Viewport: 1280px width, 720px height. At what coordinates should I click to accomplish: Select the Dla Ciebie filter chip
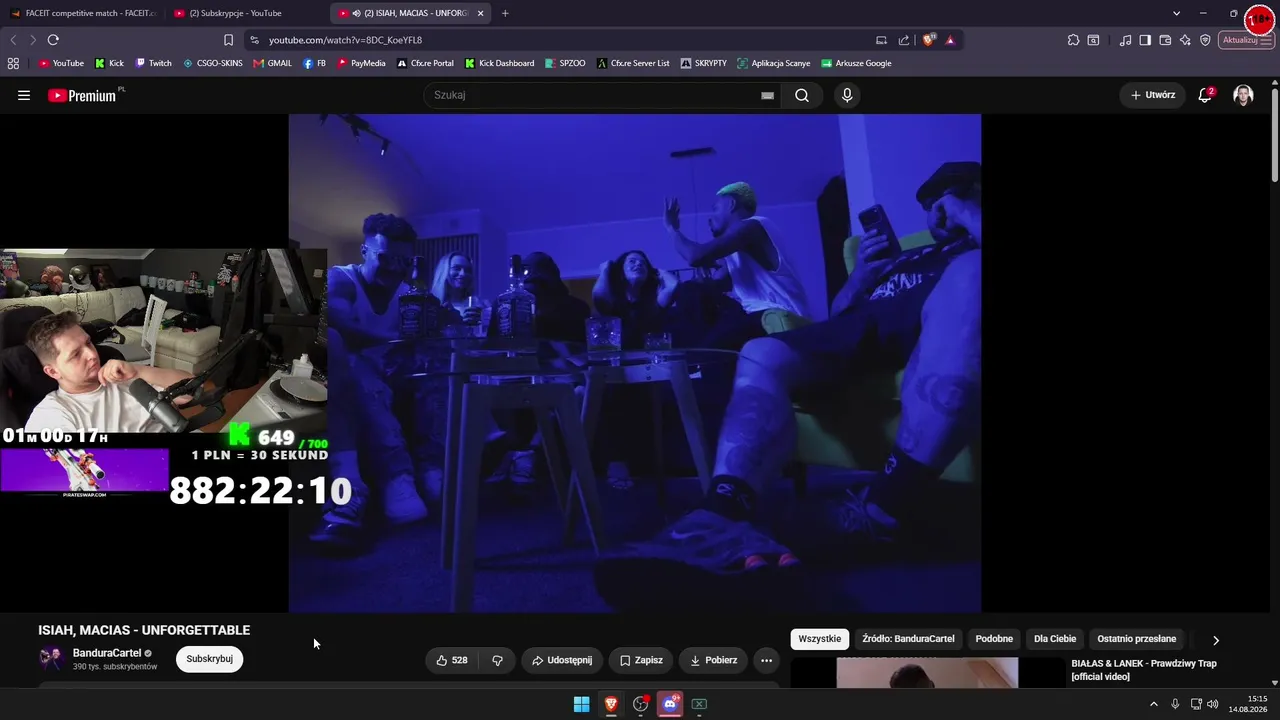click(x=1055, y=639)
